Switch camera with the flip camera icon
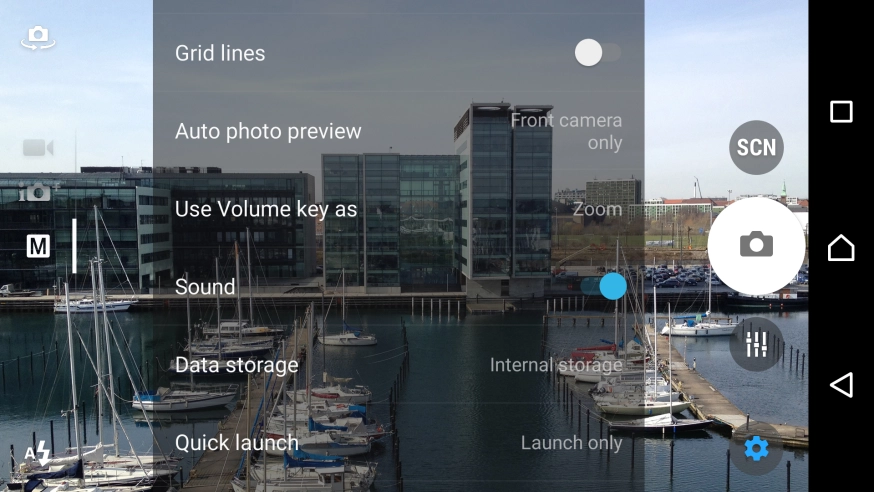 coord(38,38)
